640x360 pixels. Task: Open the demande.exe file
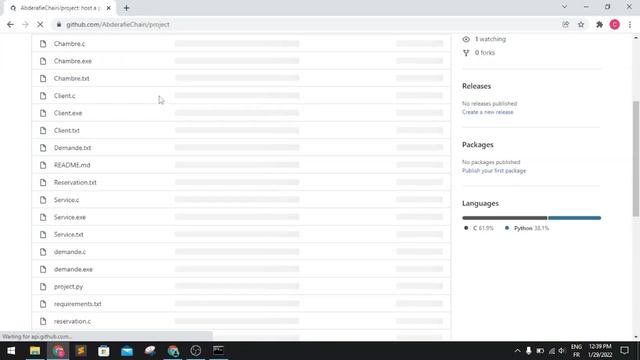click(73, 269)
